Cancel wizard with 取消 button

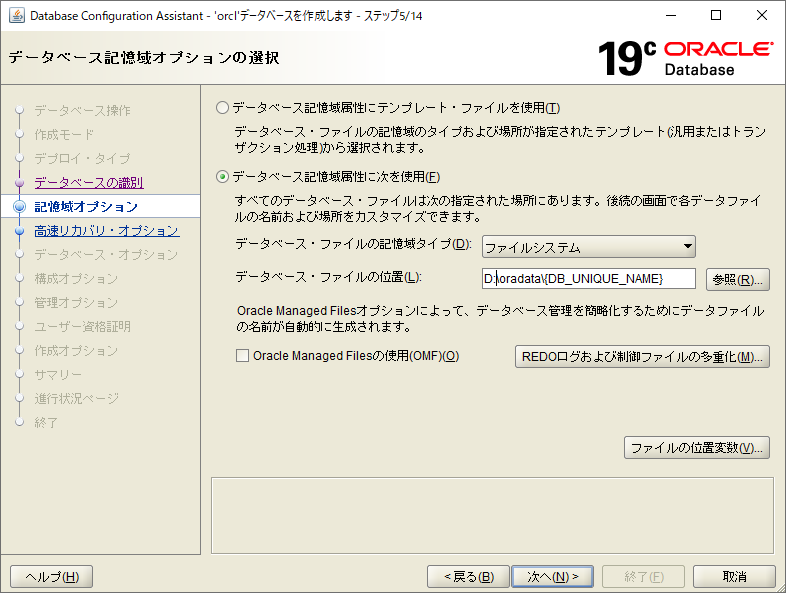click(734, 577)
